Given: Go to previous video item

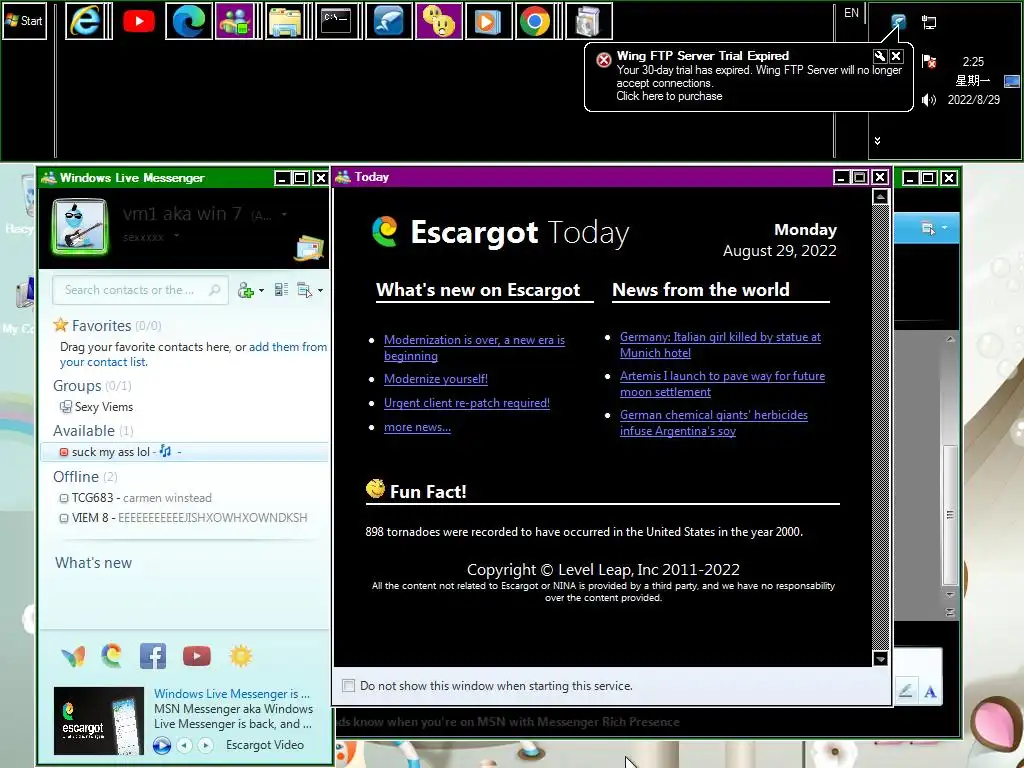Looking at the screenshot, I should pyautogui.click(x=185, y=745).
